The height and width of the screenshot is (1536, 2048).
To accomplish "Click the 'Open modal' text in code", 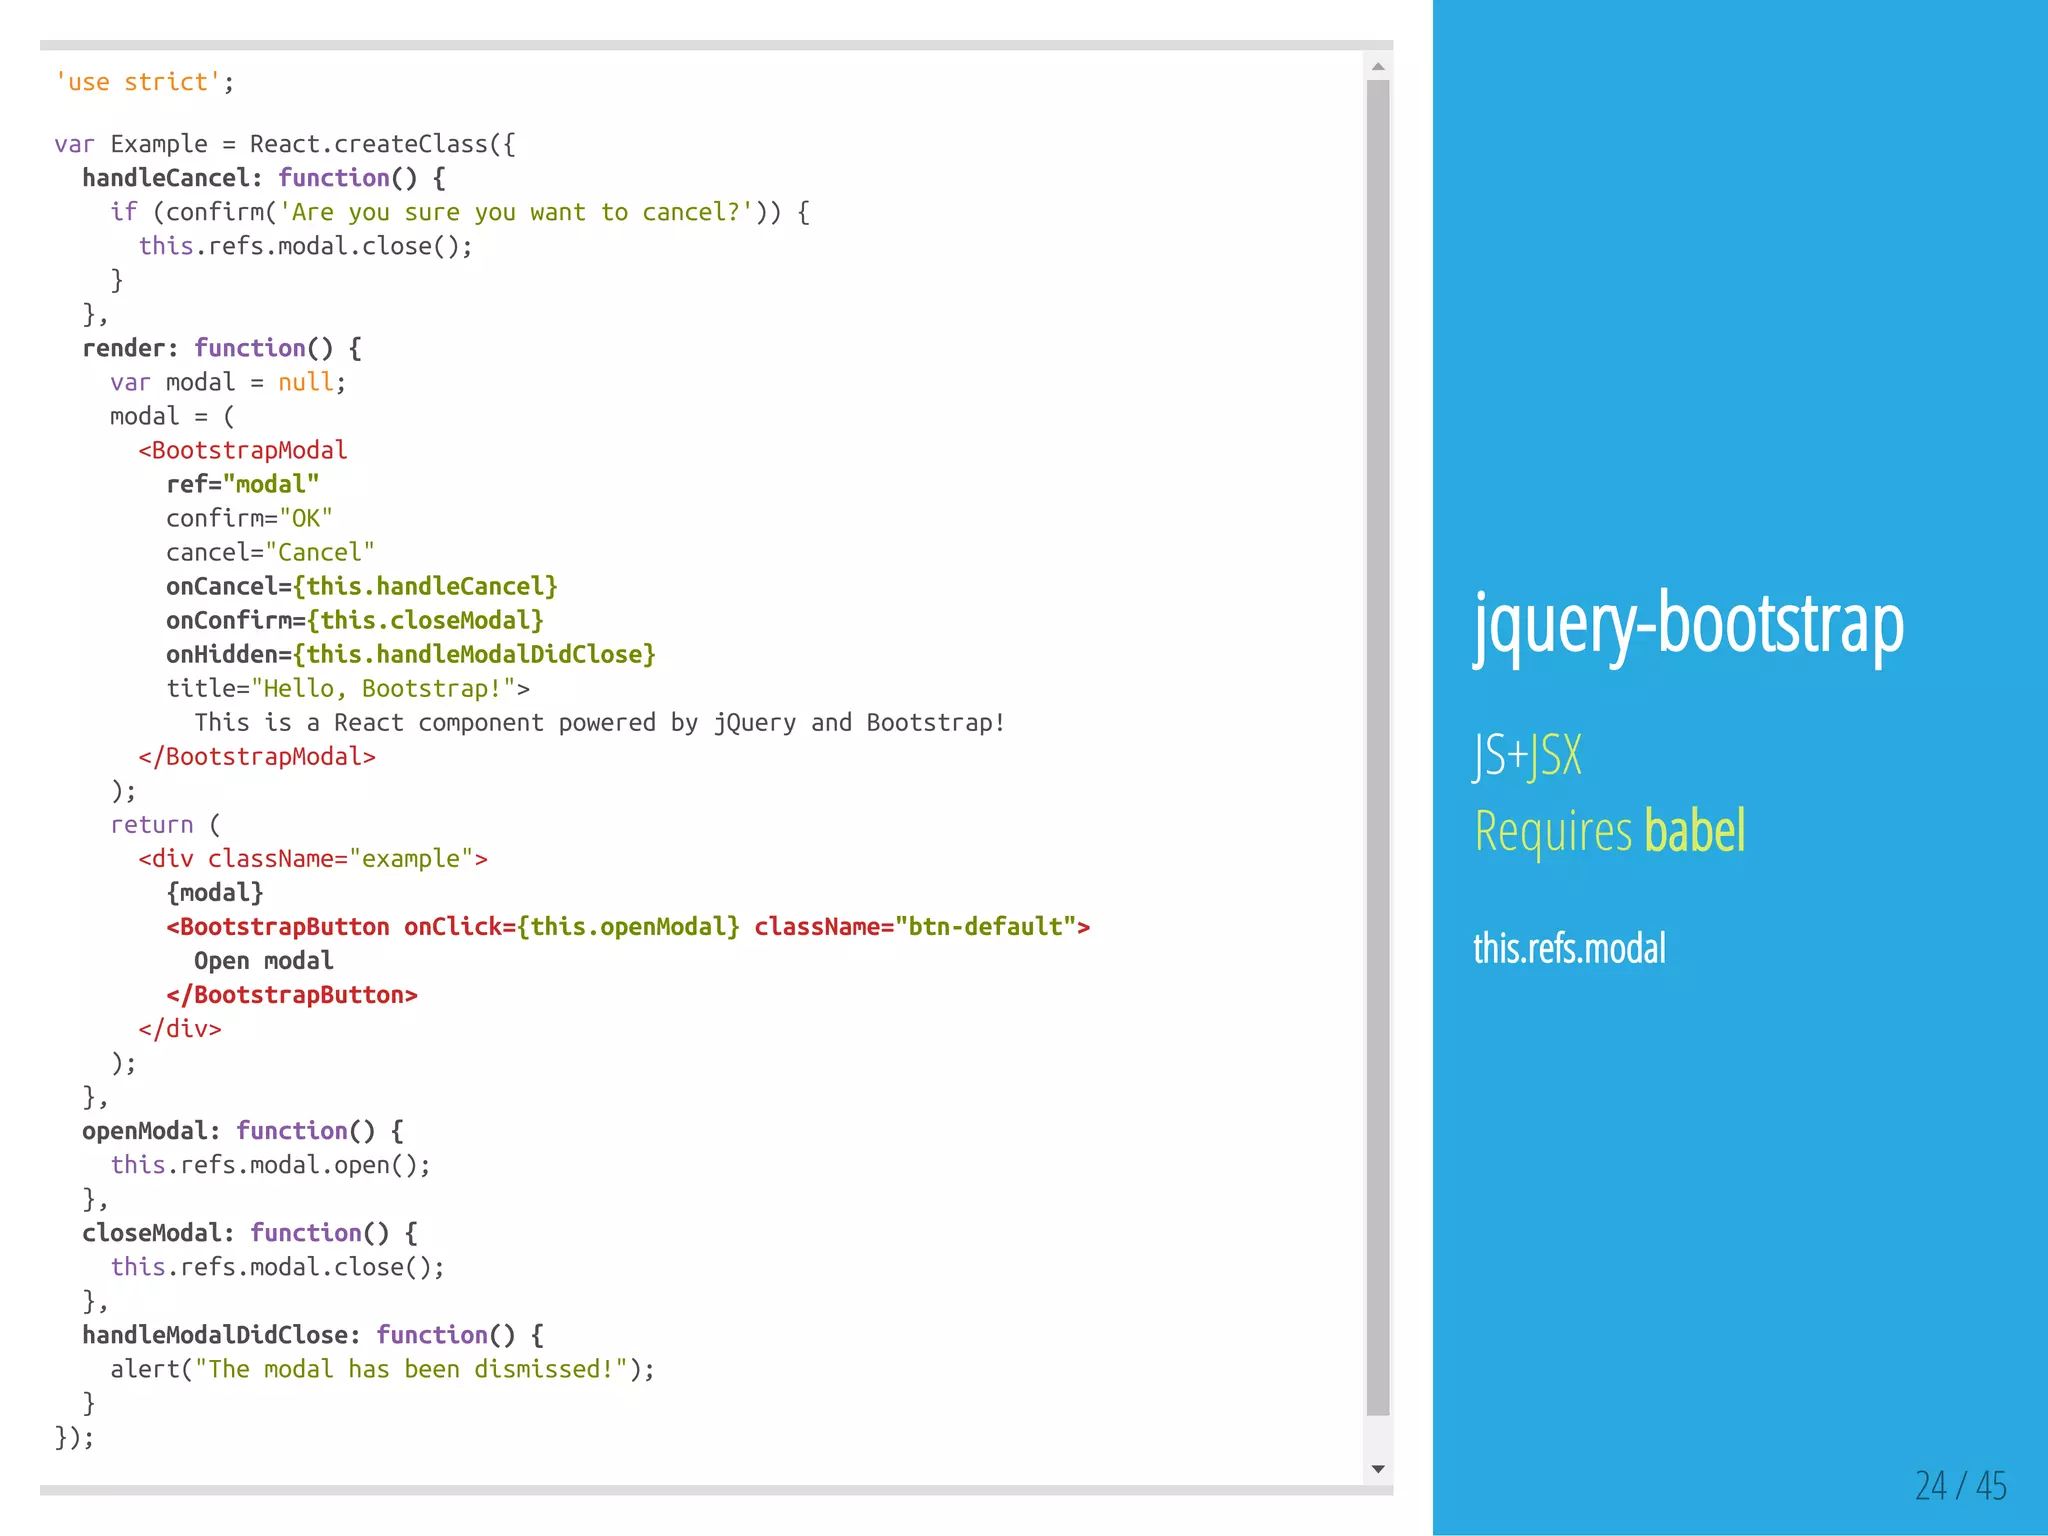I will pyautogui.click(x=264, y=960).
